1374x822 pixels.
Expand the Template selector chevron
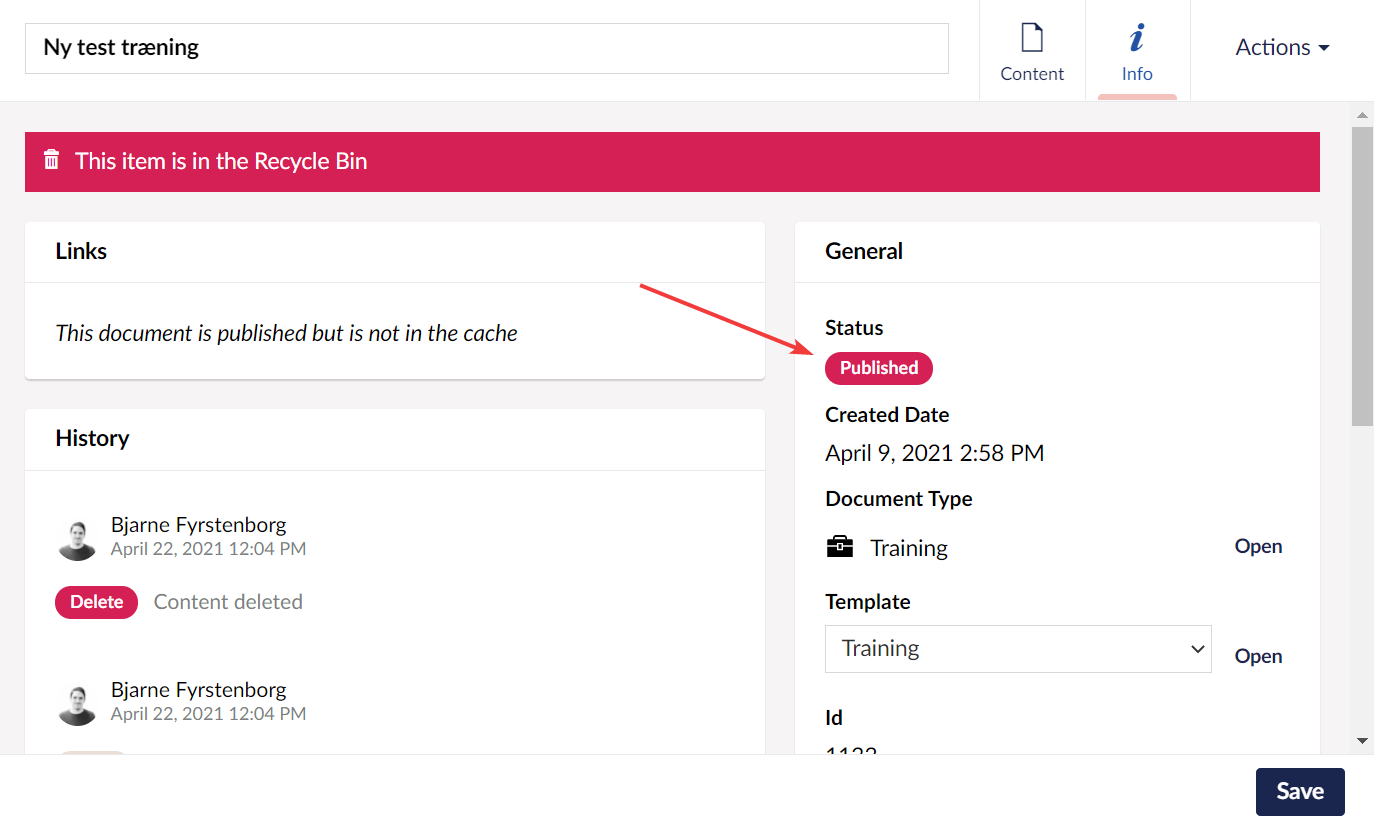pos(1196,648)
